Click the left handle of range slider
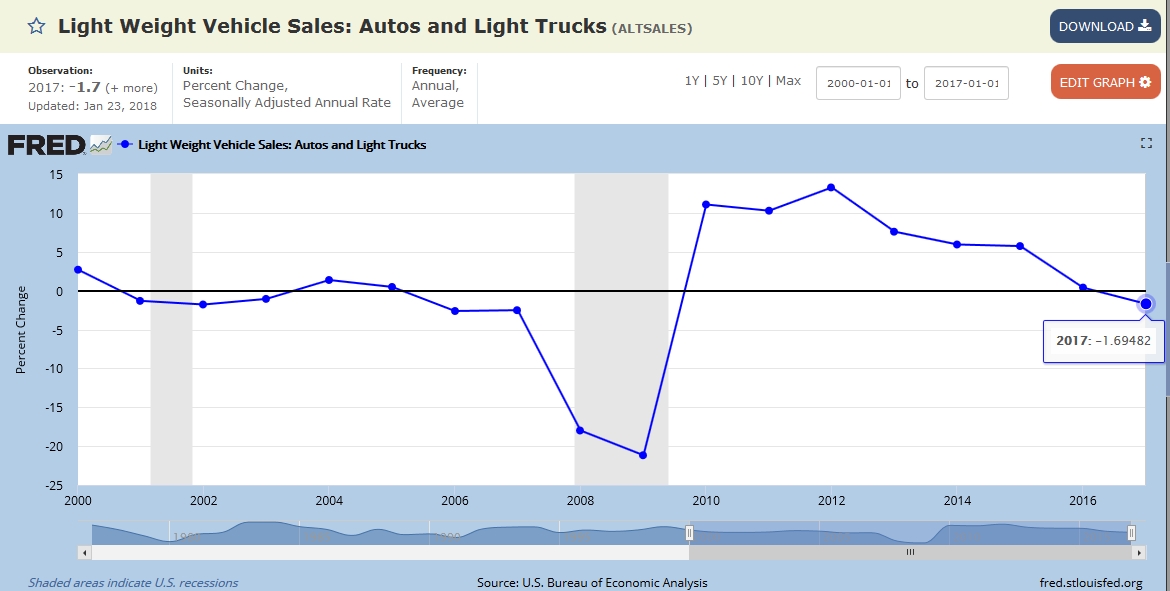This screenshot has width=1170, height=591. (x=688, y=533)
